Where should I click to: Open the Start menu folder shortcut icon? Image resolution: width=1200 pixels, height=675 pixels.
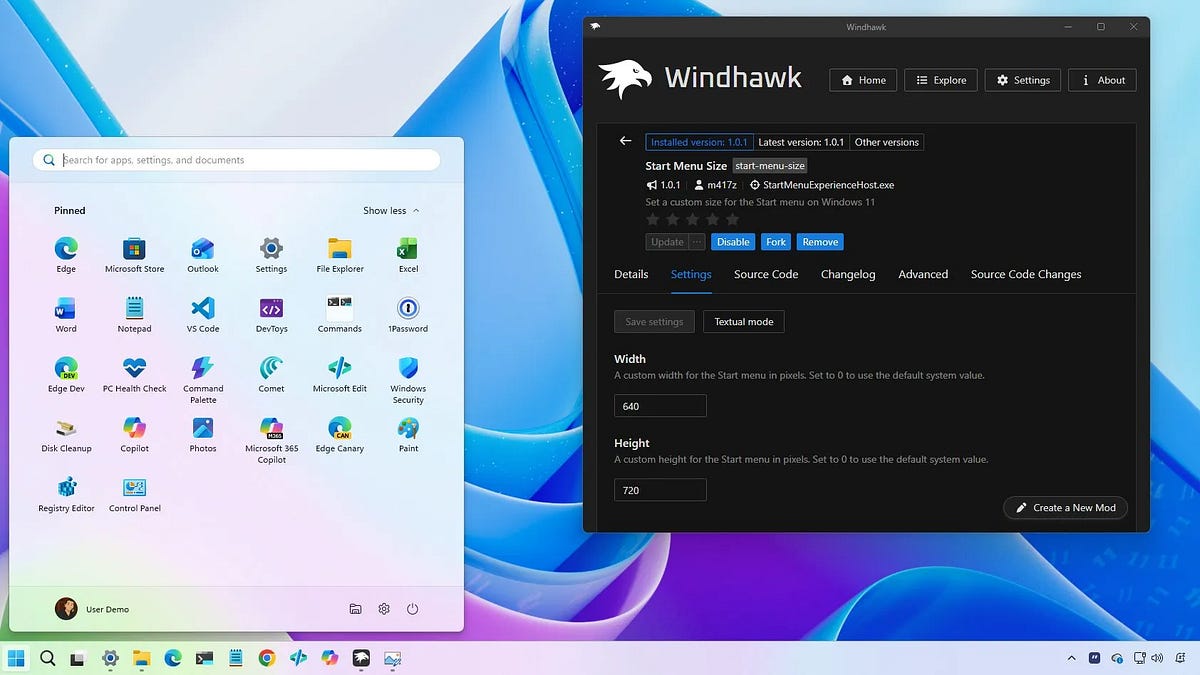pos(355,609)
